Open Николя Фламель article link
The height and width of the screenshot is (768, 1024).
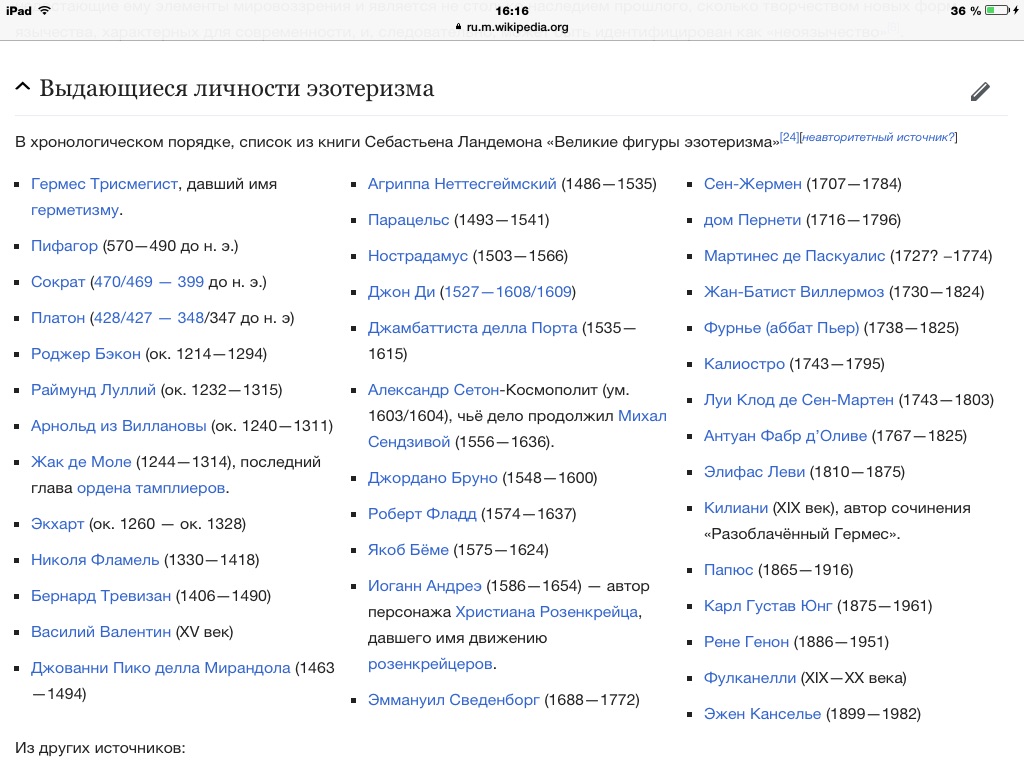coord(95,560)
